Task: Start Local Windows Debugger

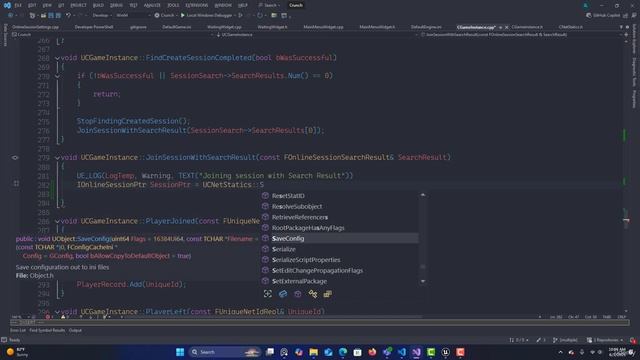Action: point(207,16)
